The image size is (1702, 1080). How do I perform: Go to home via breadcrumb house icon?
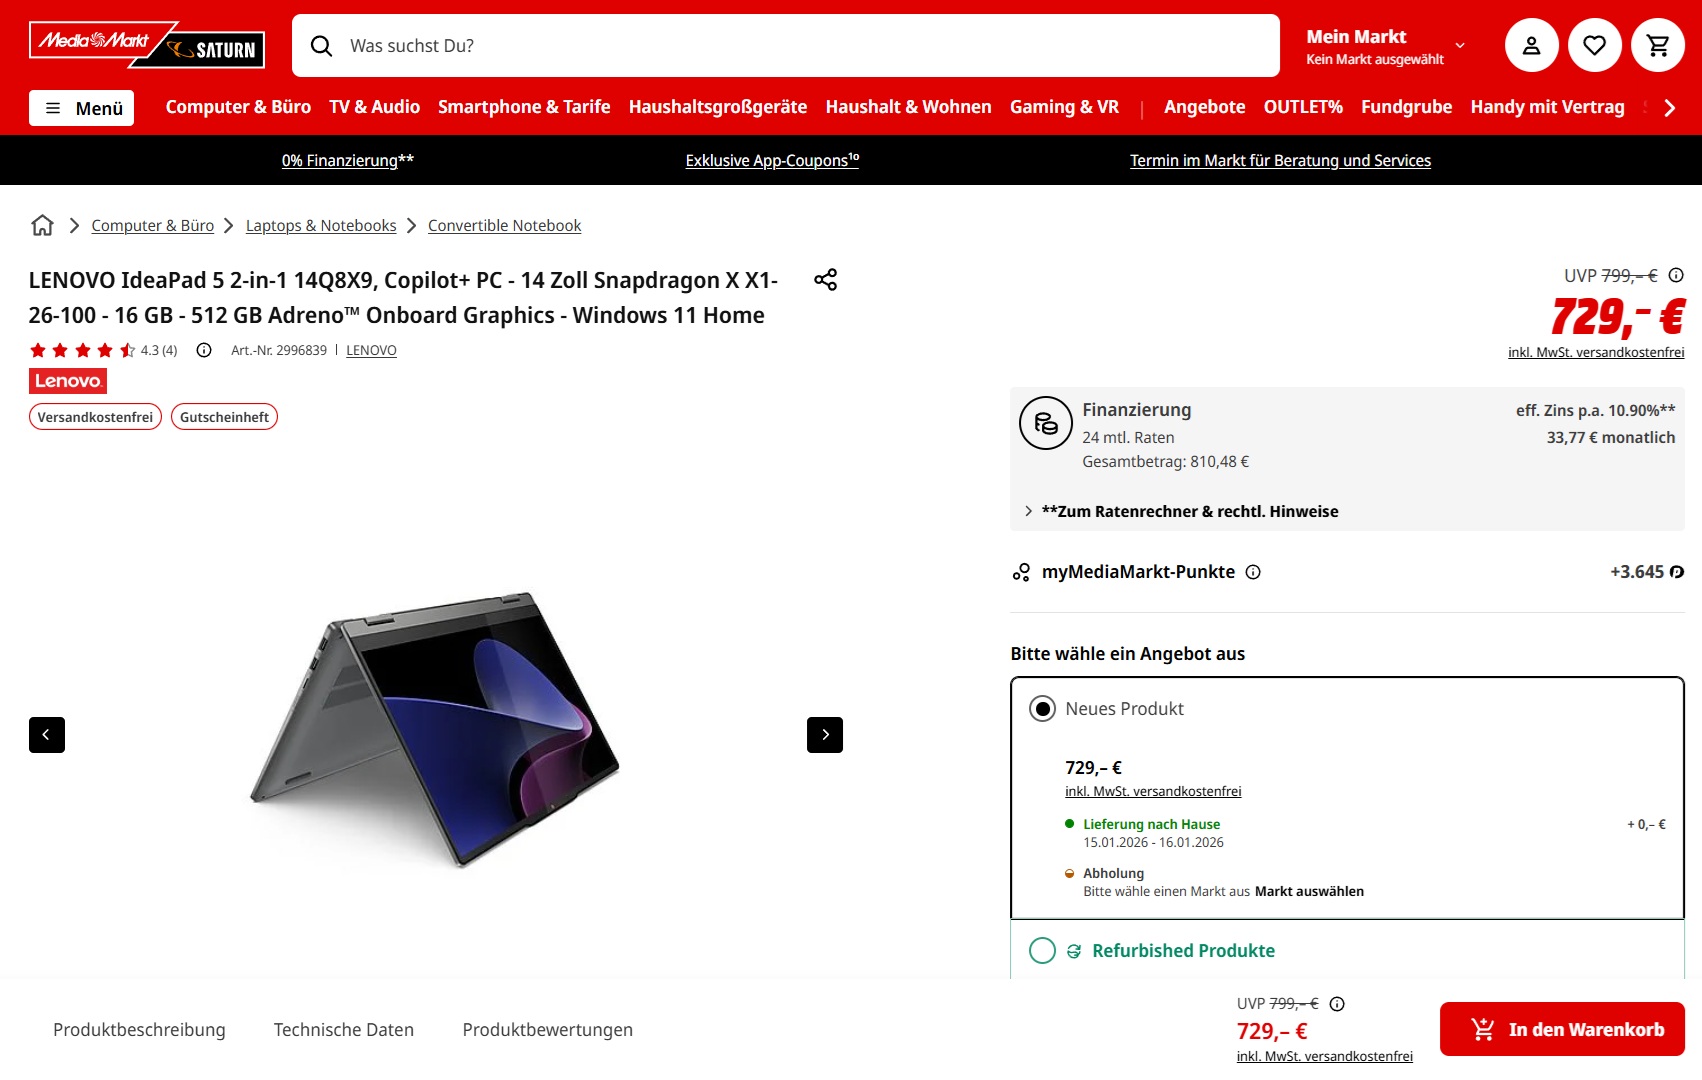42,225
